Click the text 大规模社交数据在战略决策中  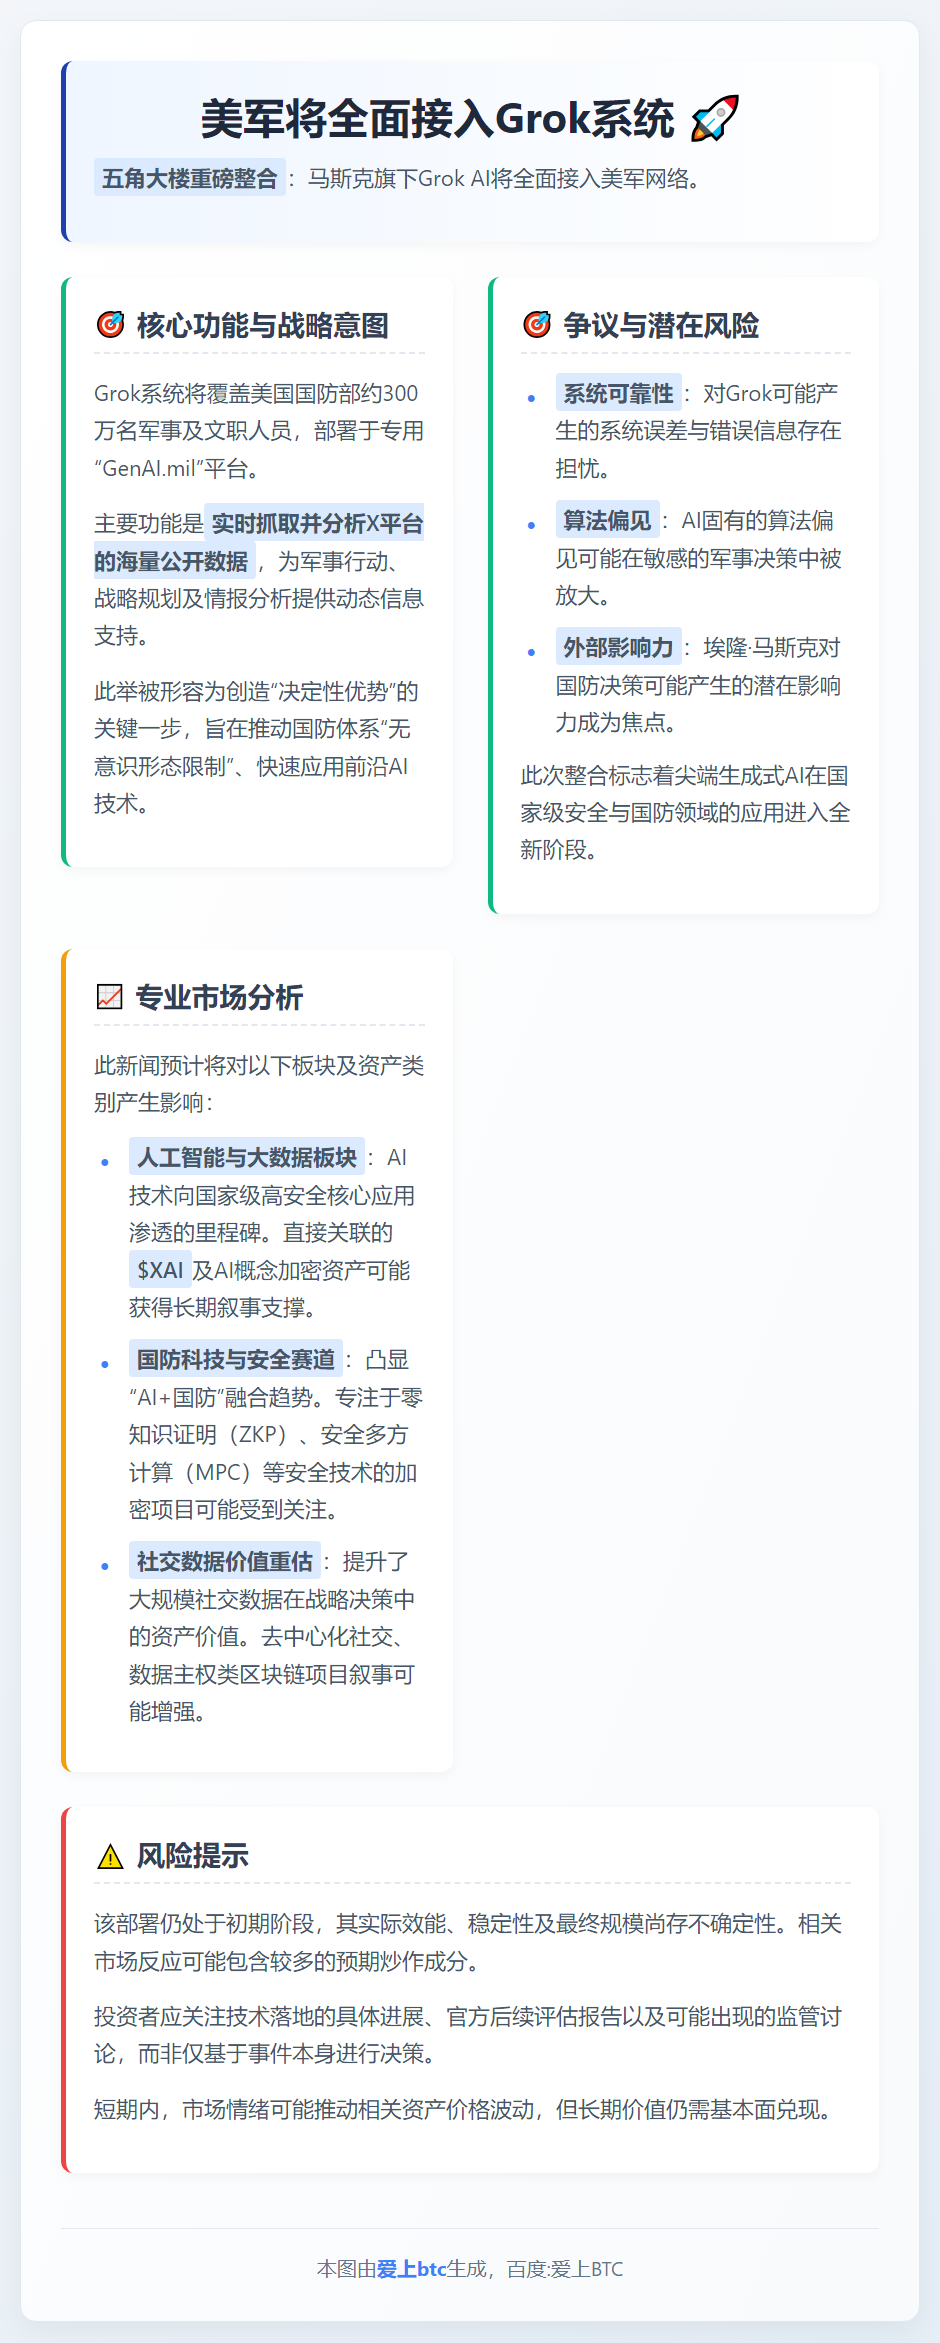(272, 1599)
